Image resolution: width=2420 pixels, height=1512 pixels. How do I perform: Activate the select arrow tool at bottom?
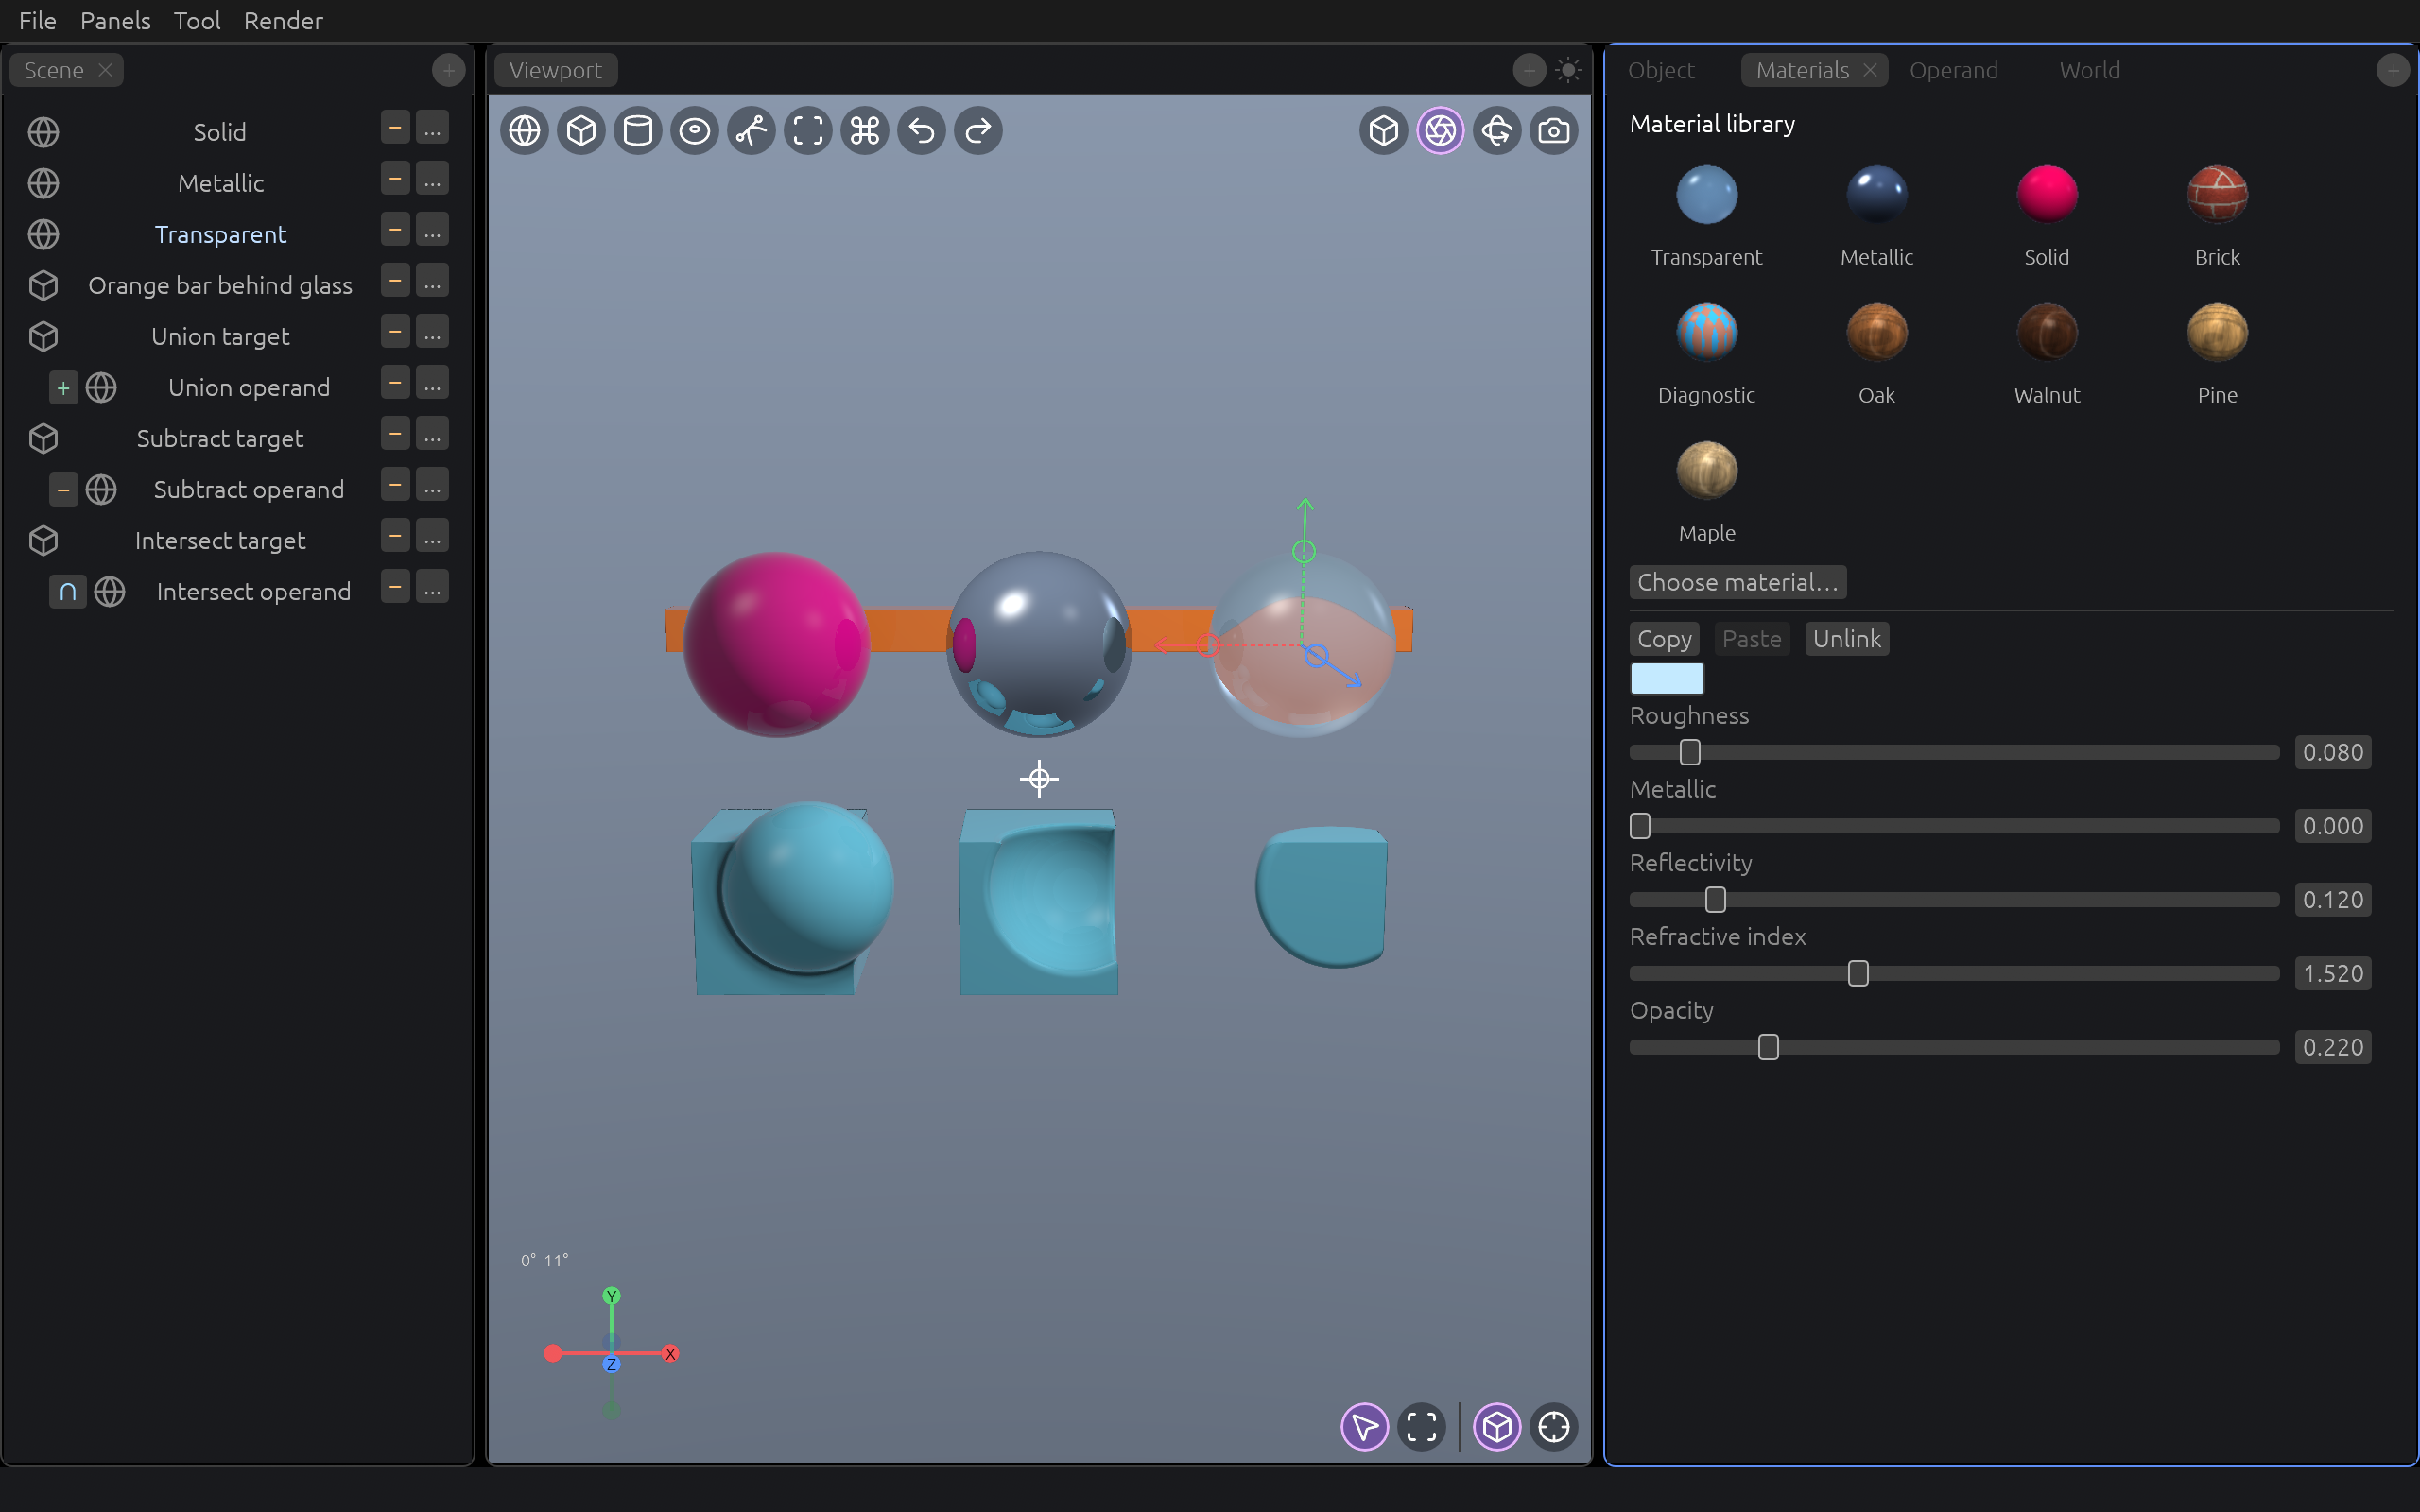point(1364,1427)
